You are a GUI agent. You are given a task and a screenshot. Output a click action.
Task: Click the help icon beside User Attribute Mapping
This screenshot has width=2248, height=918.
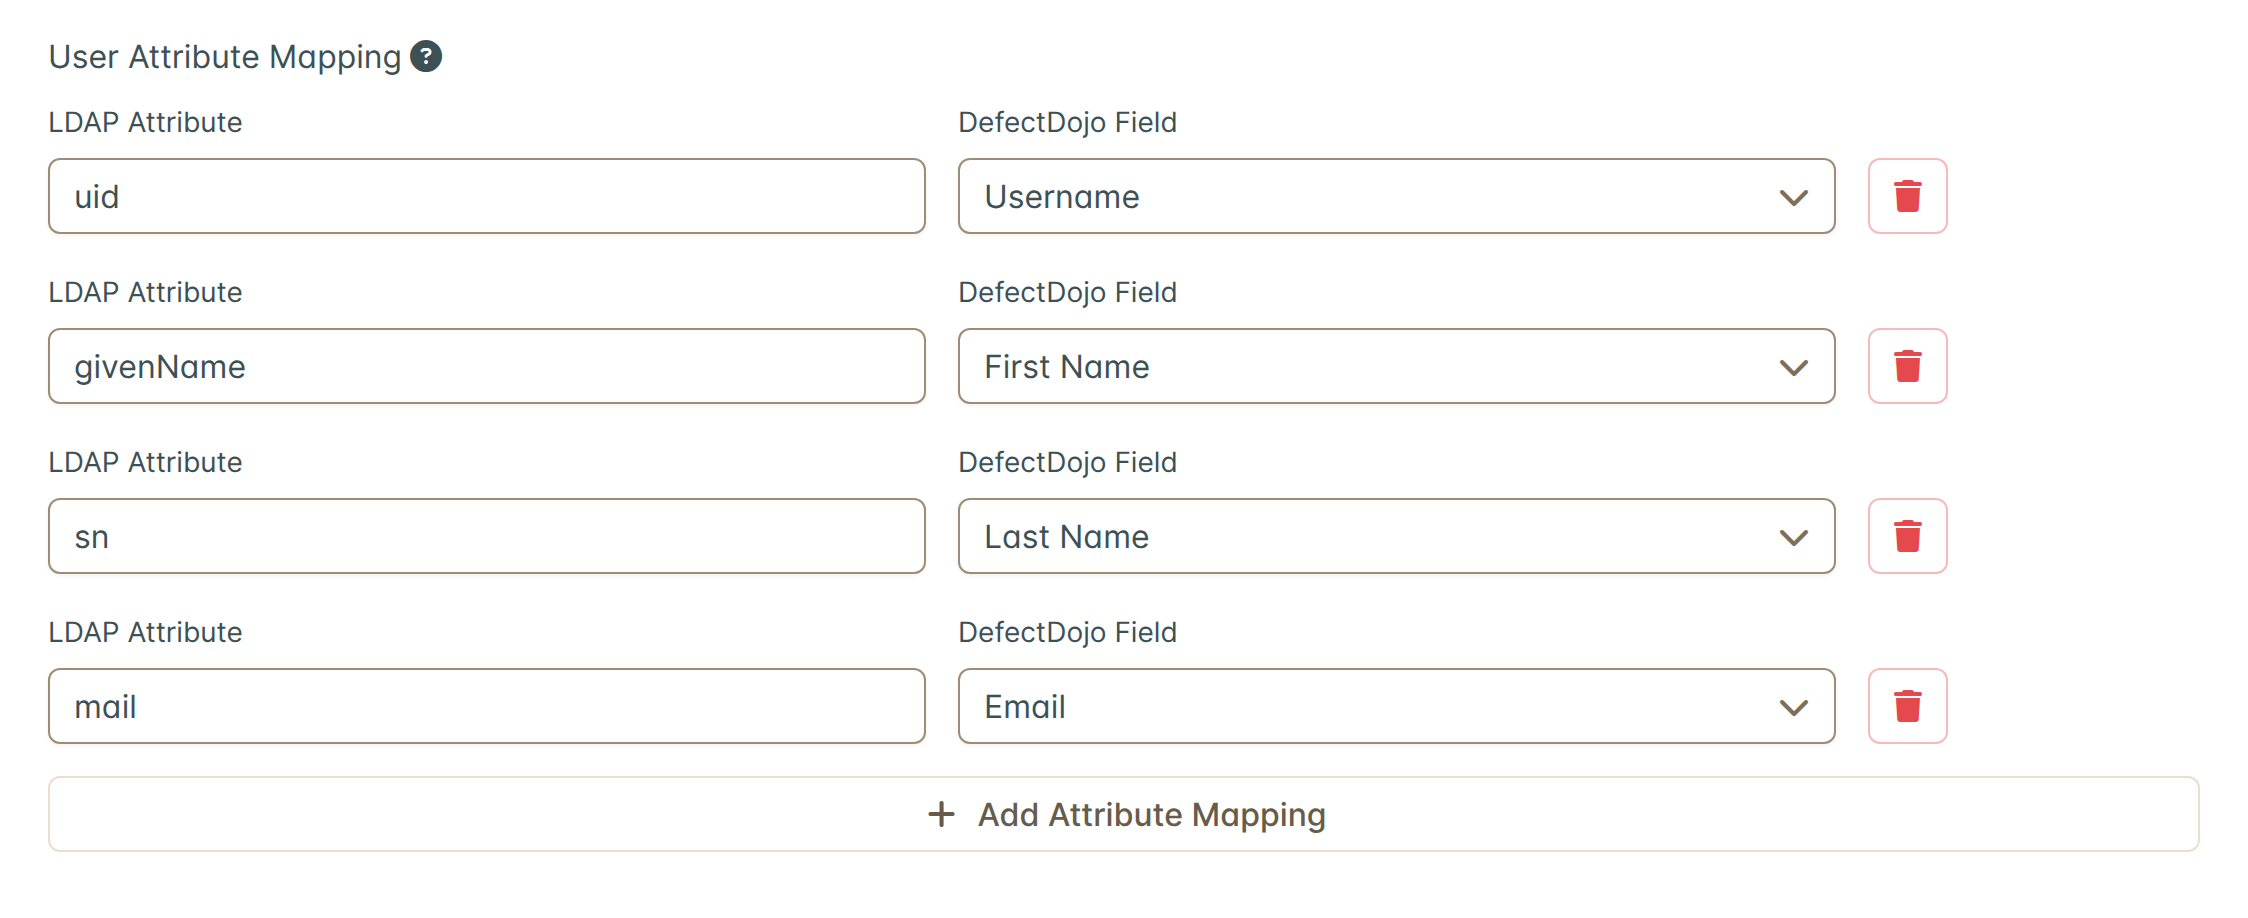pyautogui.click(x=426, y=56)
